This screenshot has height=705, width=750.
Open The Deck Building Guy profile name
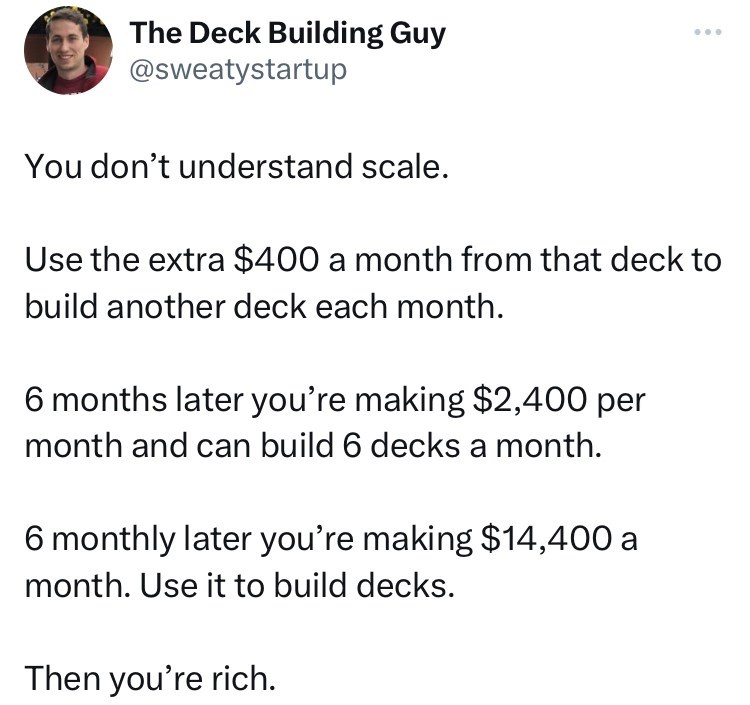click(288, 33)
